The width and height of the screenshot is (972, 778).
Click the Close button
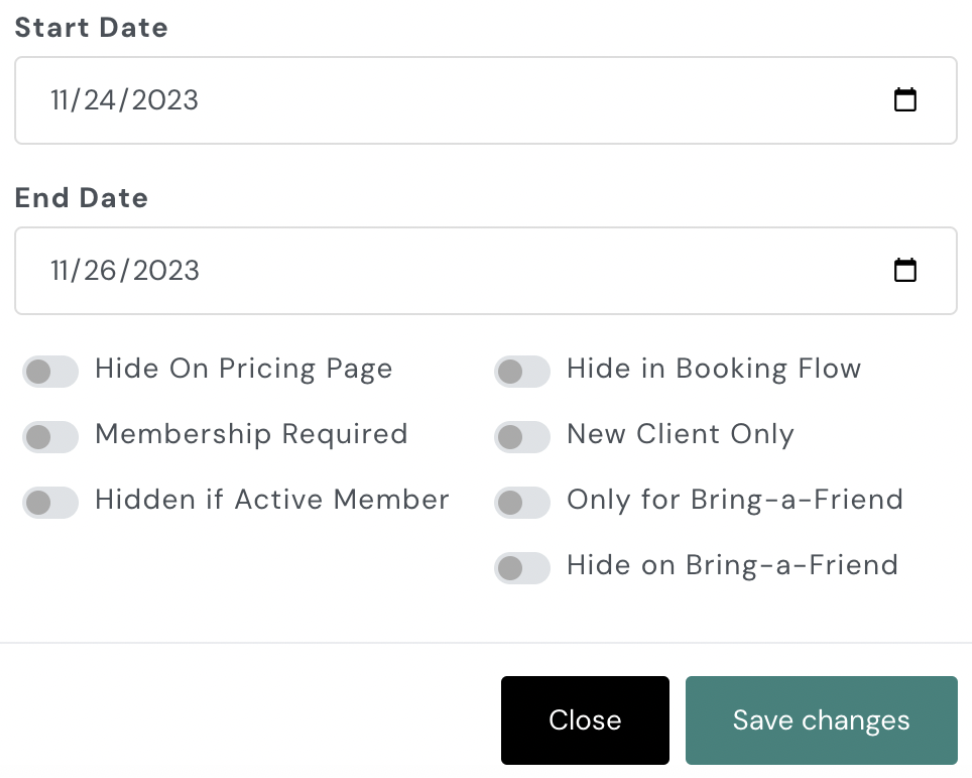coord(585,720)
